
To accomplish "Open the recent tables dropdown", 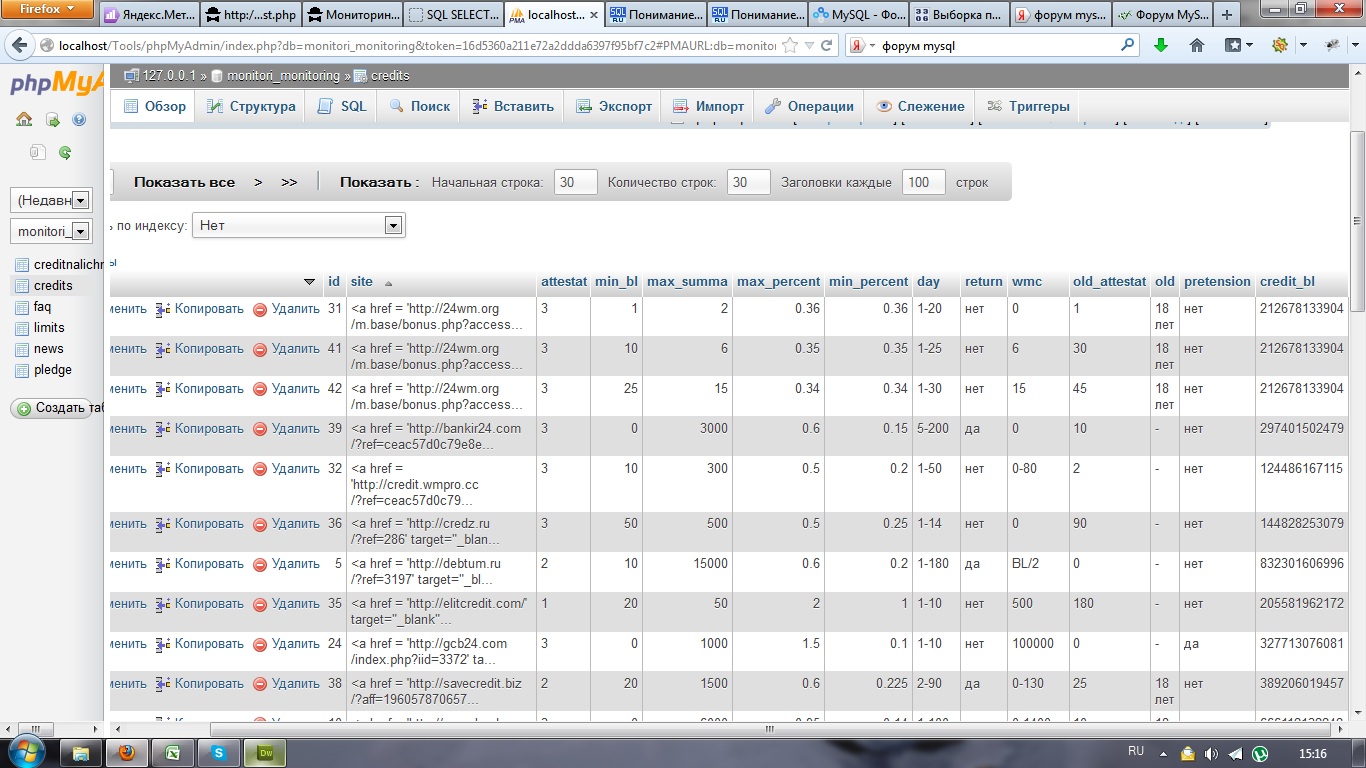I will pyautogui.click(x=81, y=200).
